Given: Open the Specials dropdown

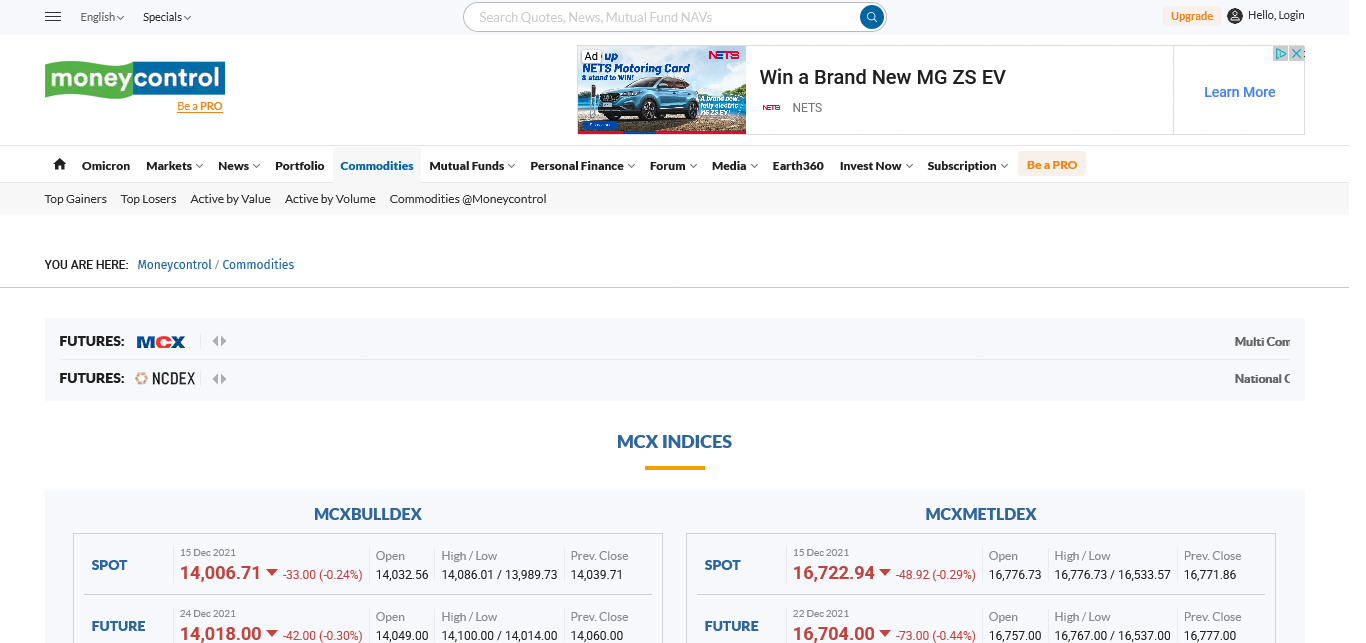Looking at the screenshot, I should [166, 17].
